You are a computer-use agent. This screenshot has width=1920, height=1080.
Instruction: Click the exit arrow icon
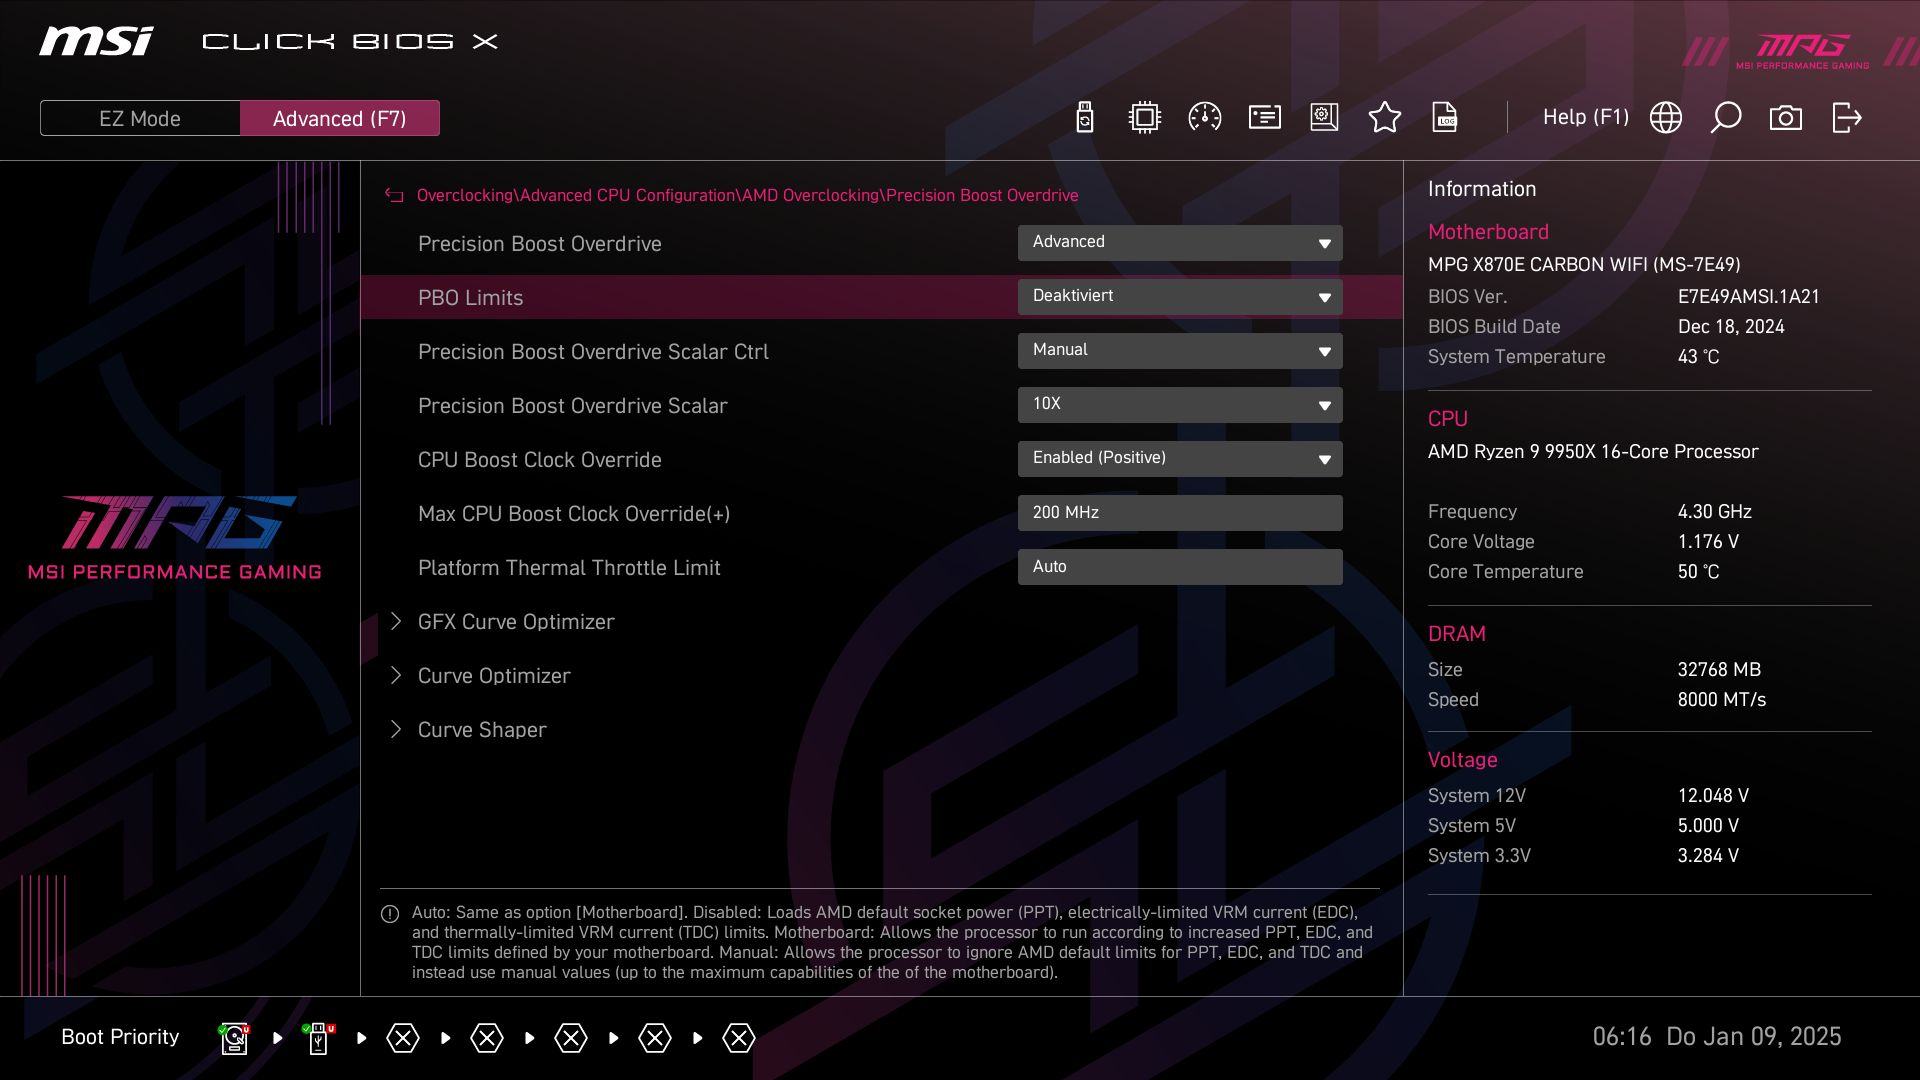tap(1846, 118)
